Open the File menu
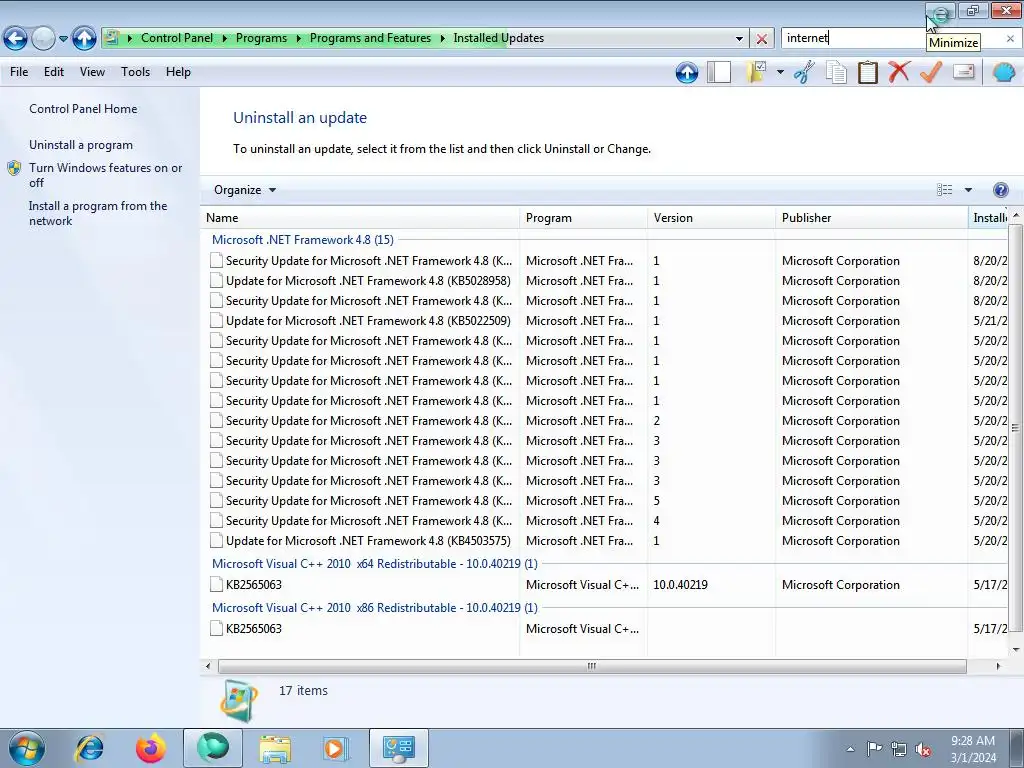1024x768 pixels. 19,72
